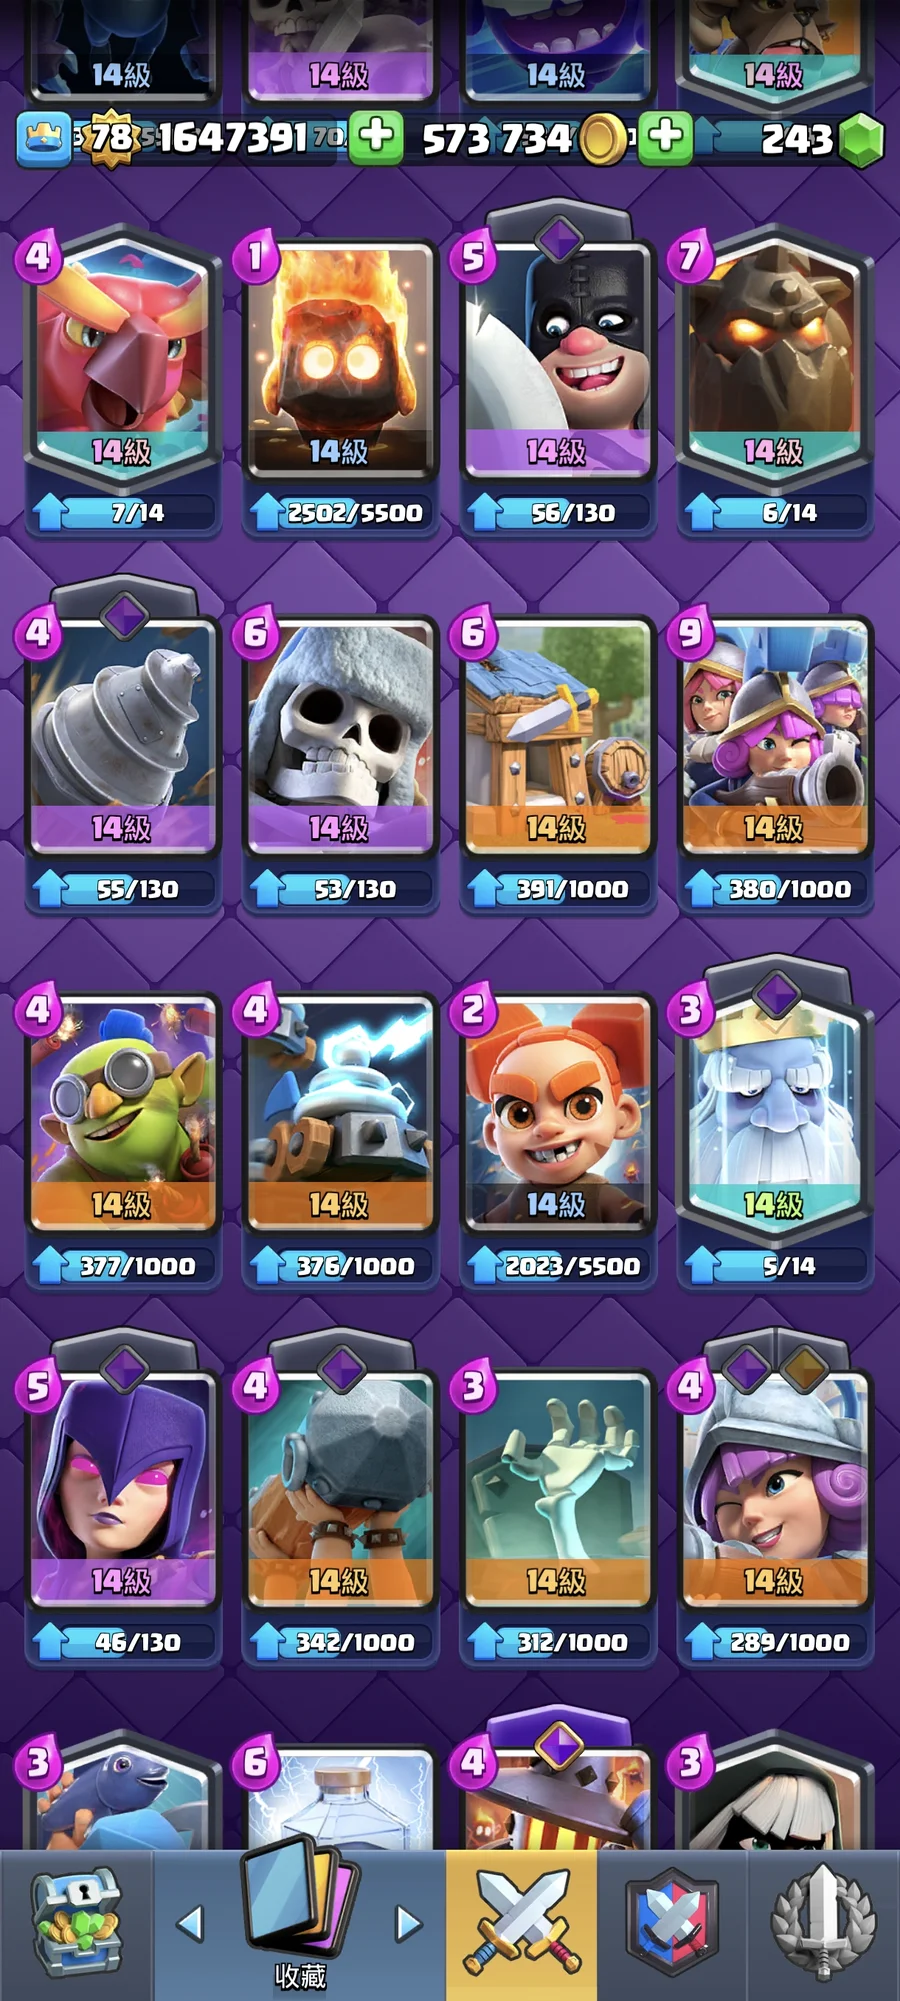Open the crossed swords battle tab

coord(522,1924)
